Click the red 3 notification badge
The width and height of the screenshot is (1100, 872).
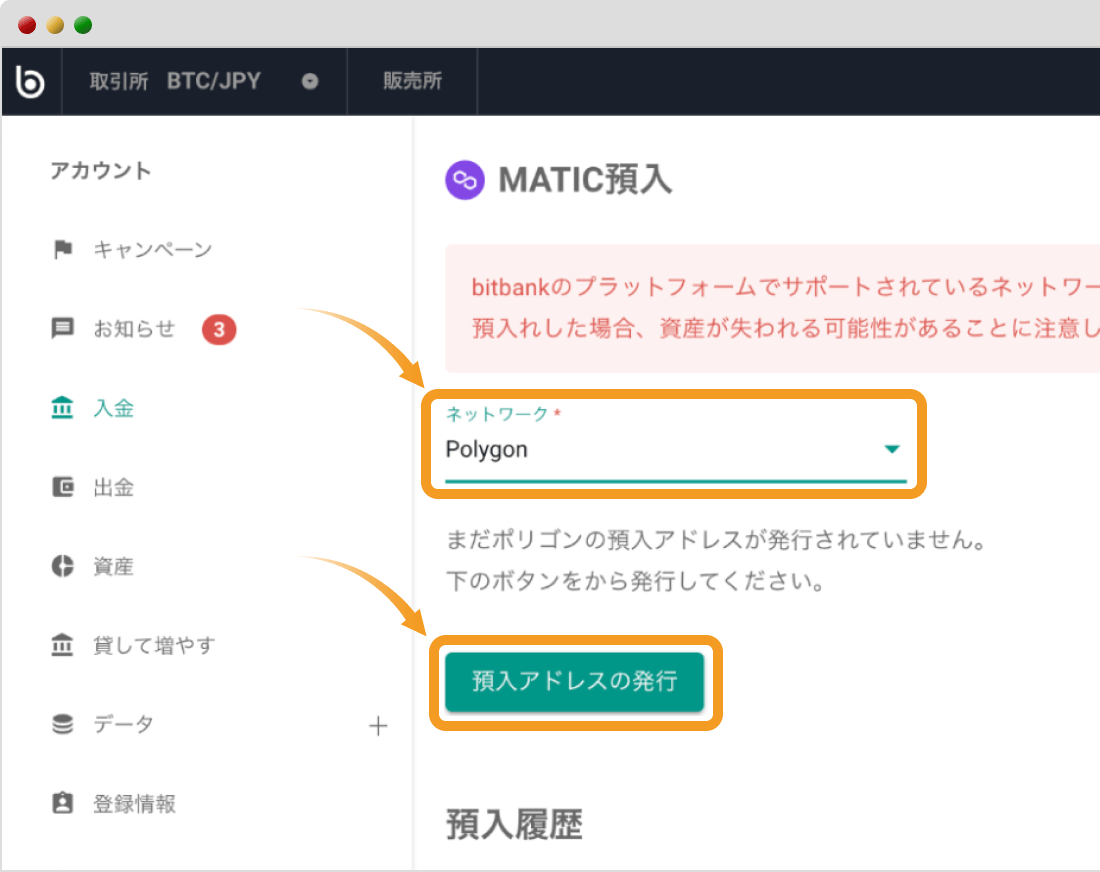coord(219,329)
